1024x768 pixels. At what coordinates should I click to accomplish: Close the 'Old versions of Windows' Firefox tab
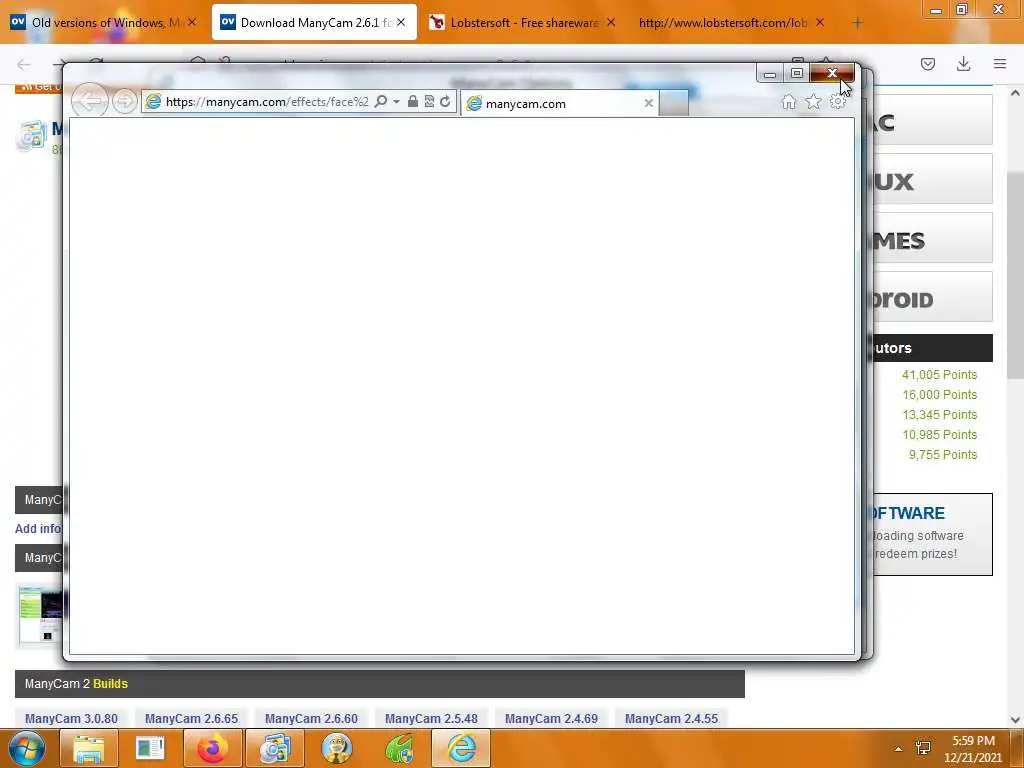click(x=192, y=22)
